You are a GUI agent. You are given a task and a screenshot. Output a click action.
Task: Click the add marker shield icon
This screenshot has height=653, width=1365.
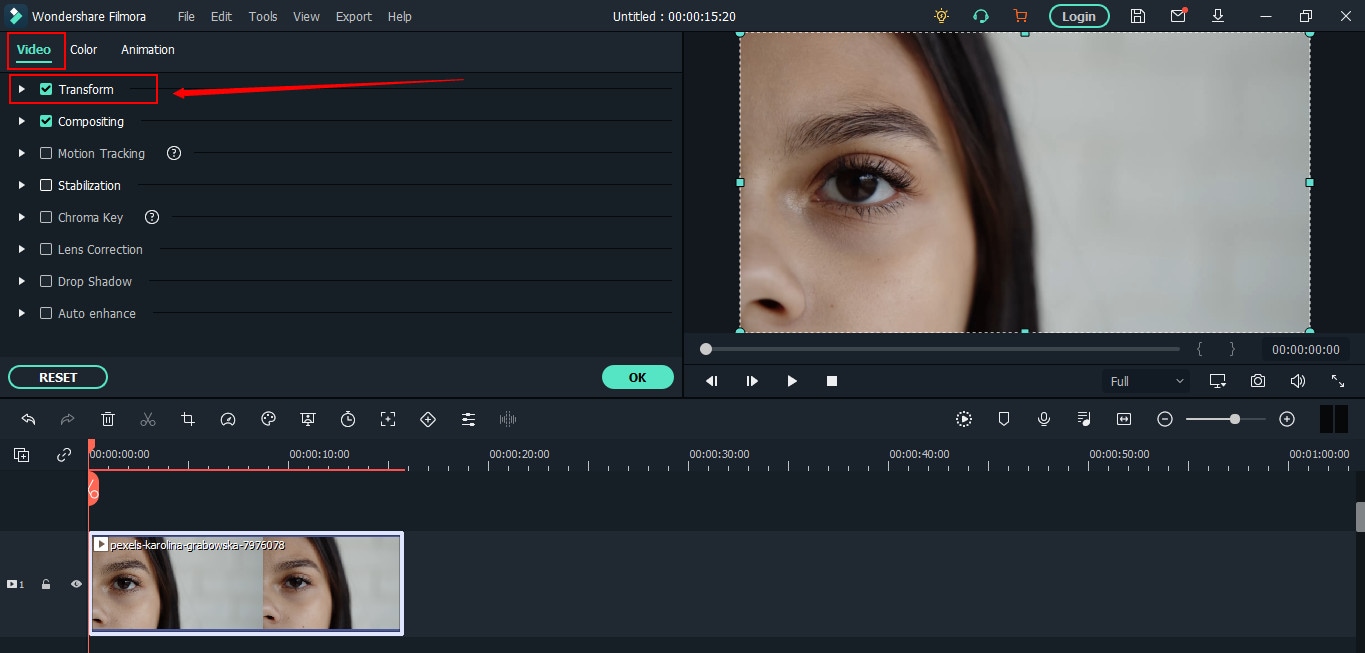point(1004,420)
